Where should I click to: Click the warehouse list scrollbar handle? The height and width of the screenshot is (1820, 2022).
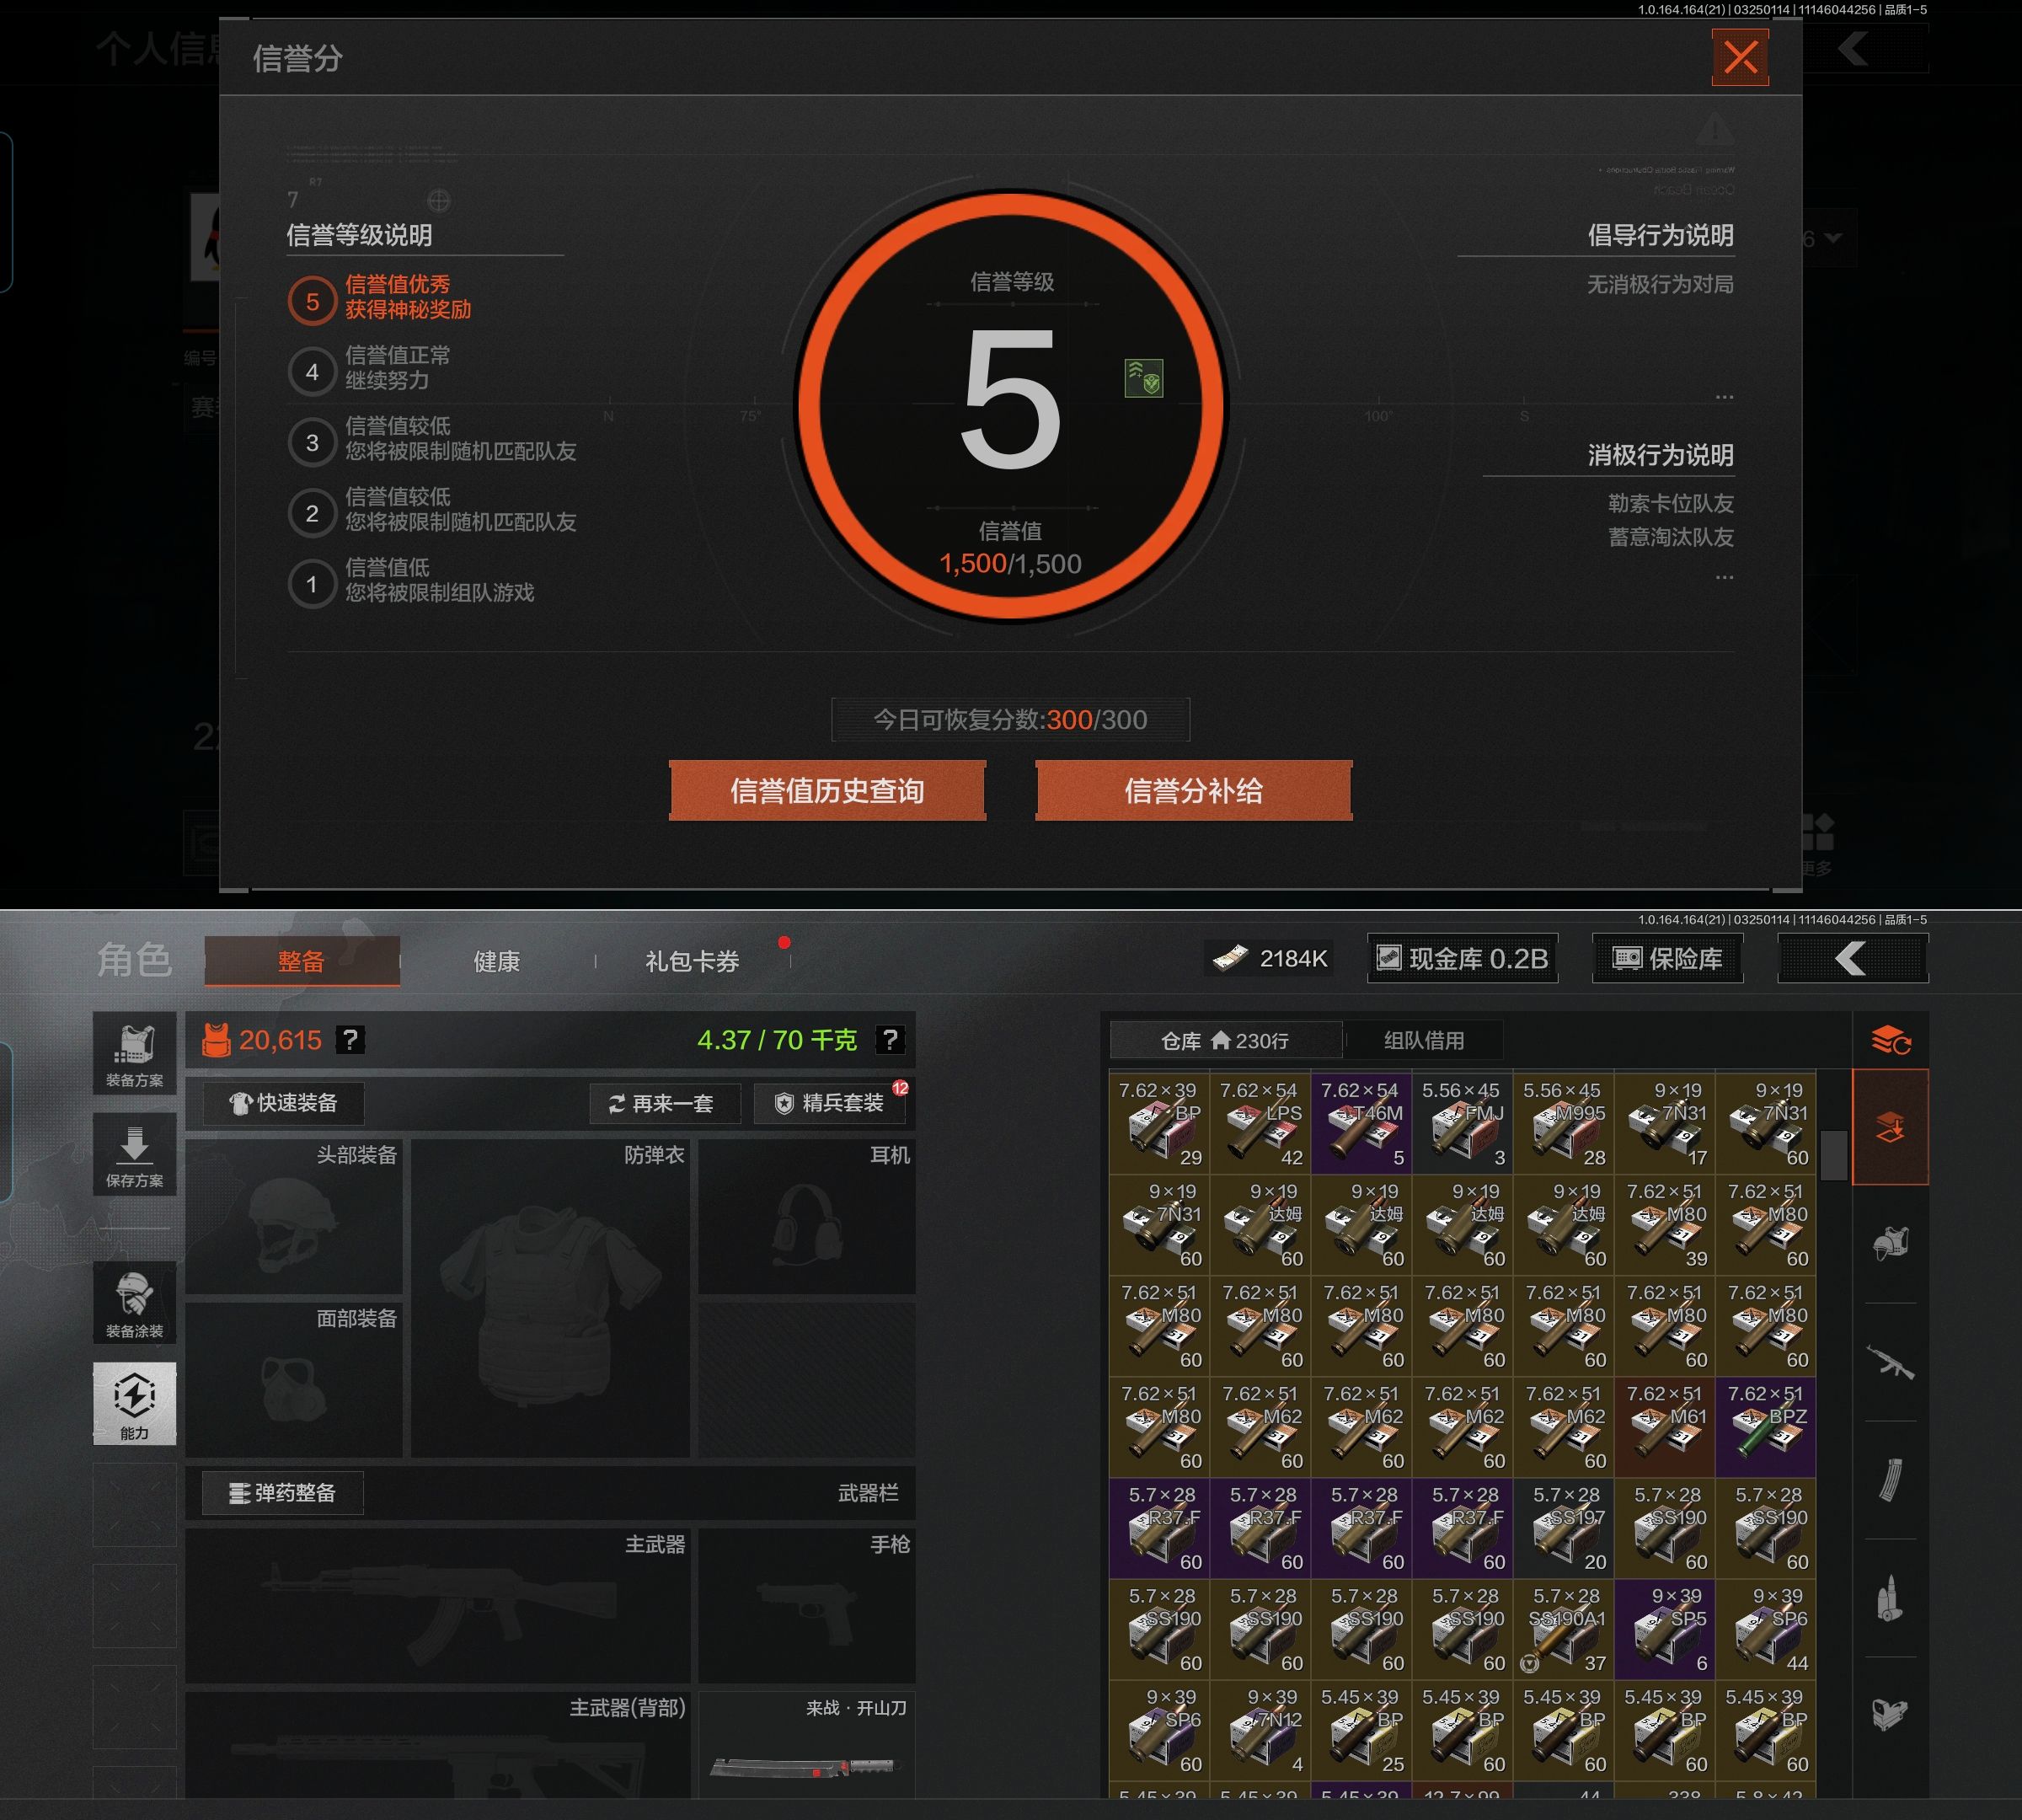pos(1833,1155)
